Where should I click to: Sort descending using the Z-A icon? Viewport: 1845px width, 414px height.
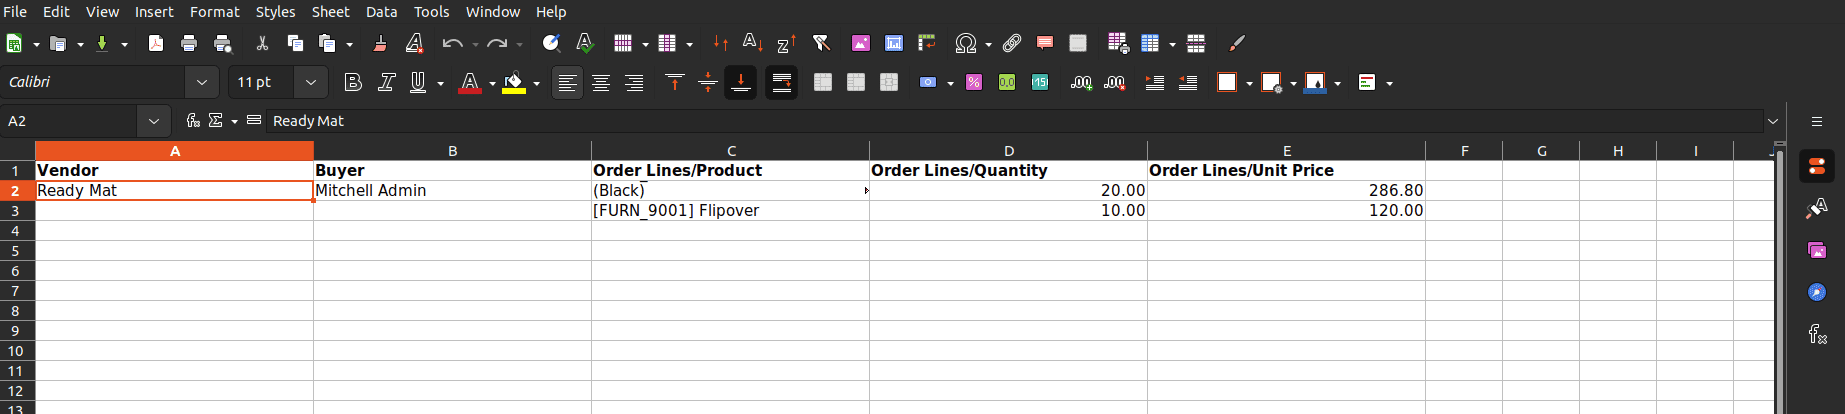787,43
